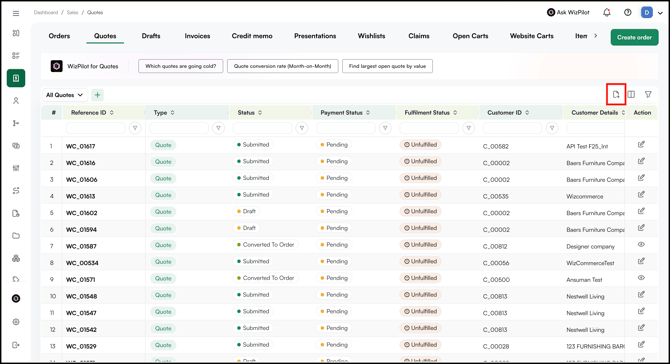The width and height of the screenshot is (670, 364).
Task: Click the Reference ID column filter funnel
Action: (x=135, y=128)
